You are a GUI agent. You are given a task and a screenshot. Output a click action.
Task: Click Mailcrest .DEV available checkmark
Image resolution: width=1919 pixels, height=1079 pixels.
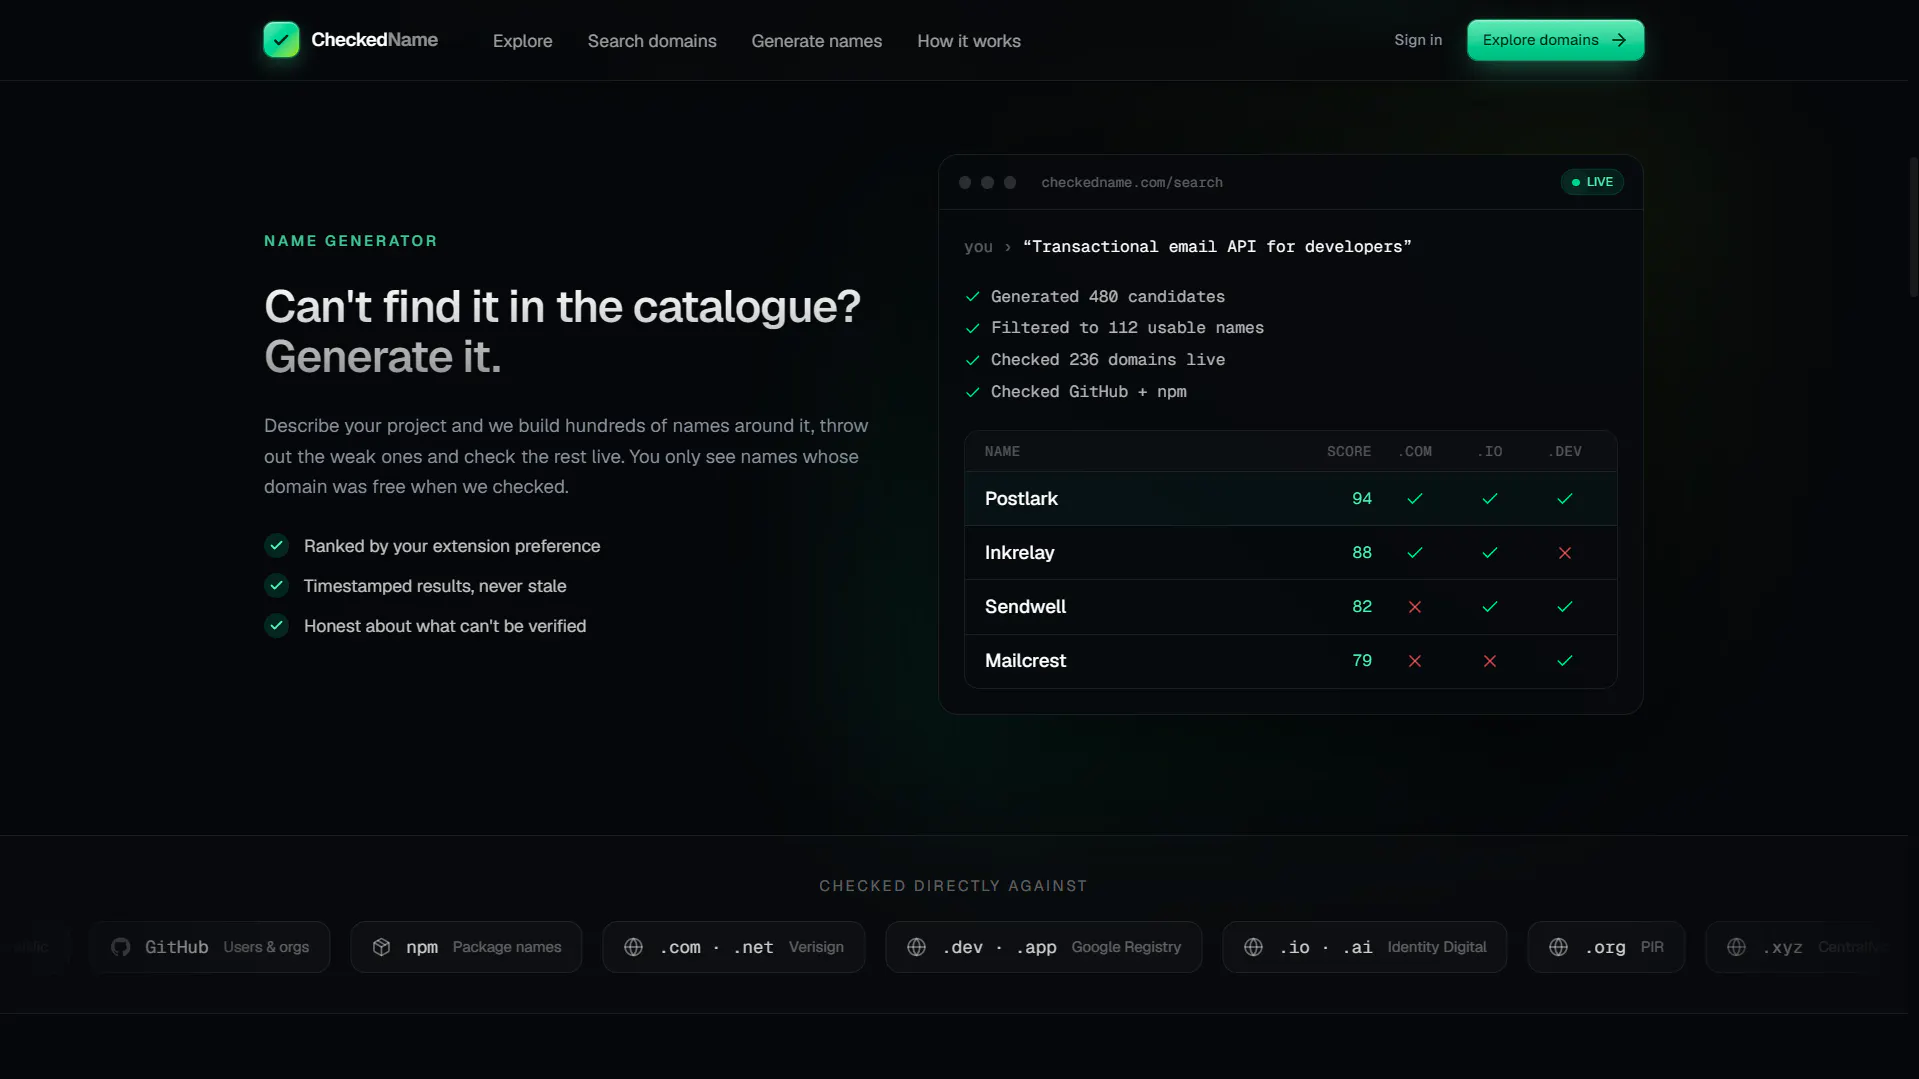(1564, 660)
